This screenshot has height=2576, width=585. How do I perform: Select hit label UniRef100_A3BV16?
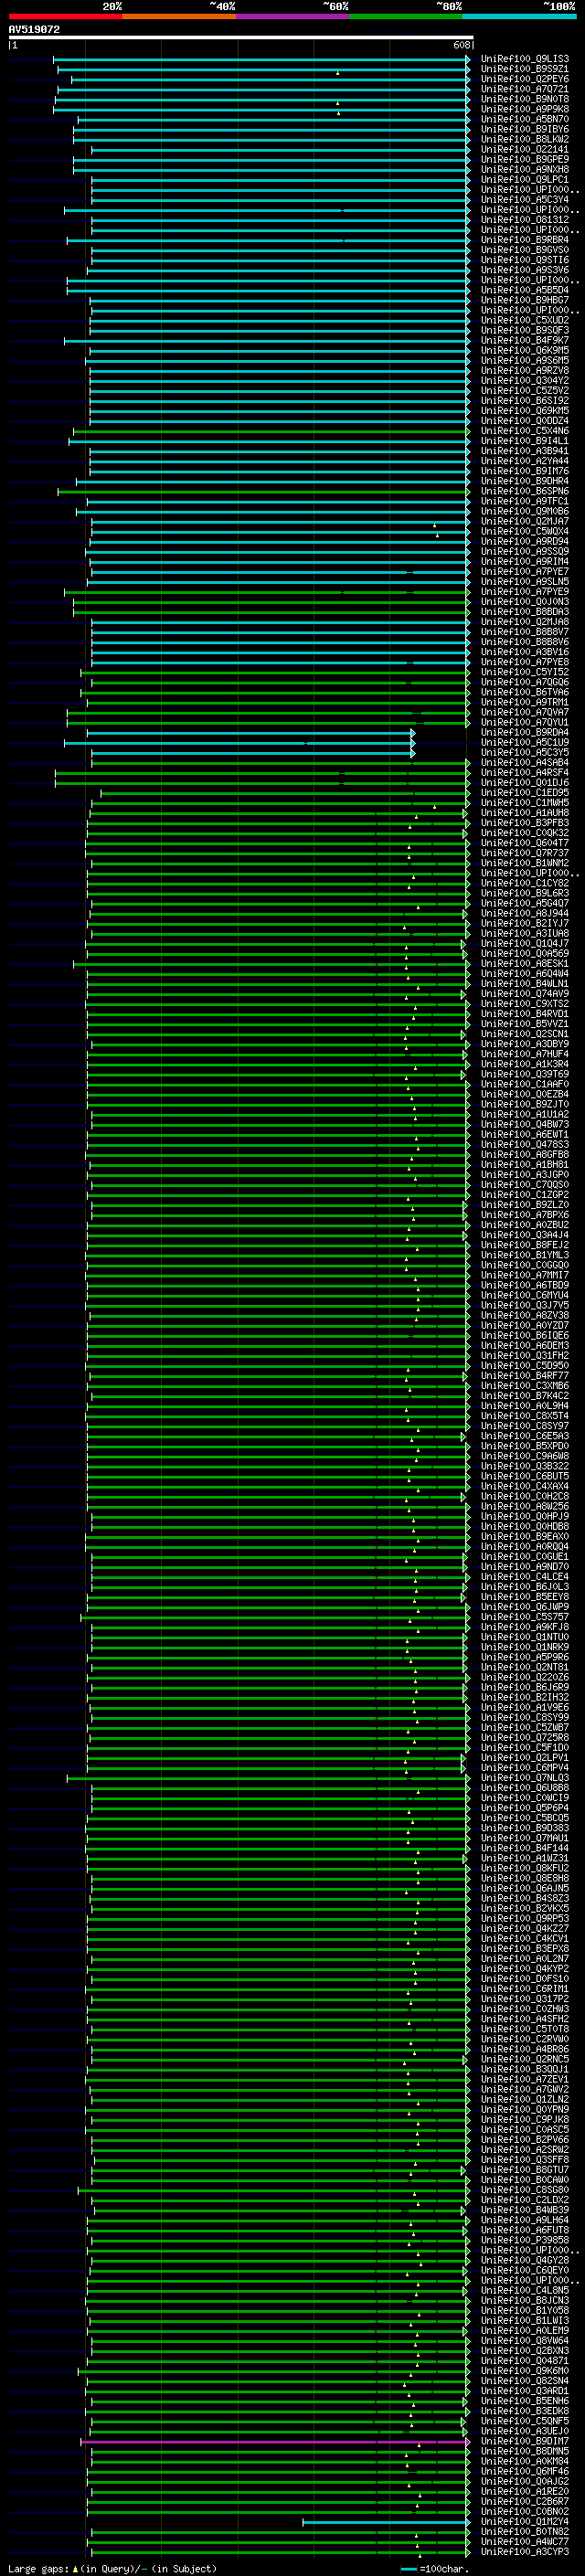pos(525,652)
